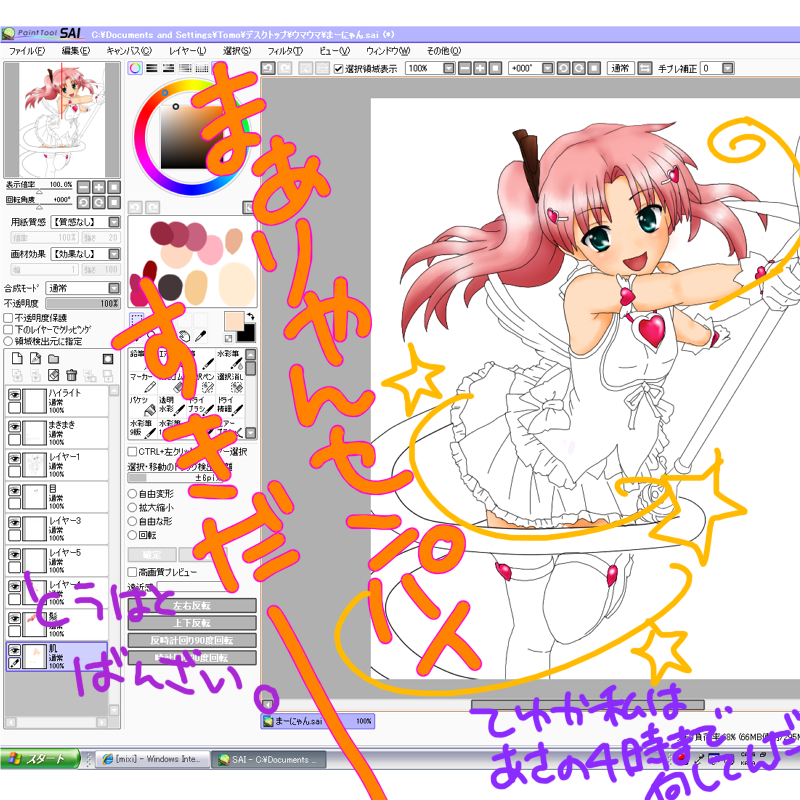The height and width of the screenshot is (800, 800).
Task: Open the custom swatches panel icon
Action: coord(202,68)
